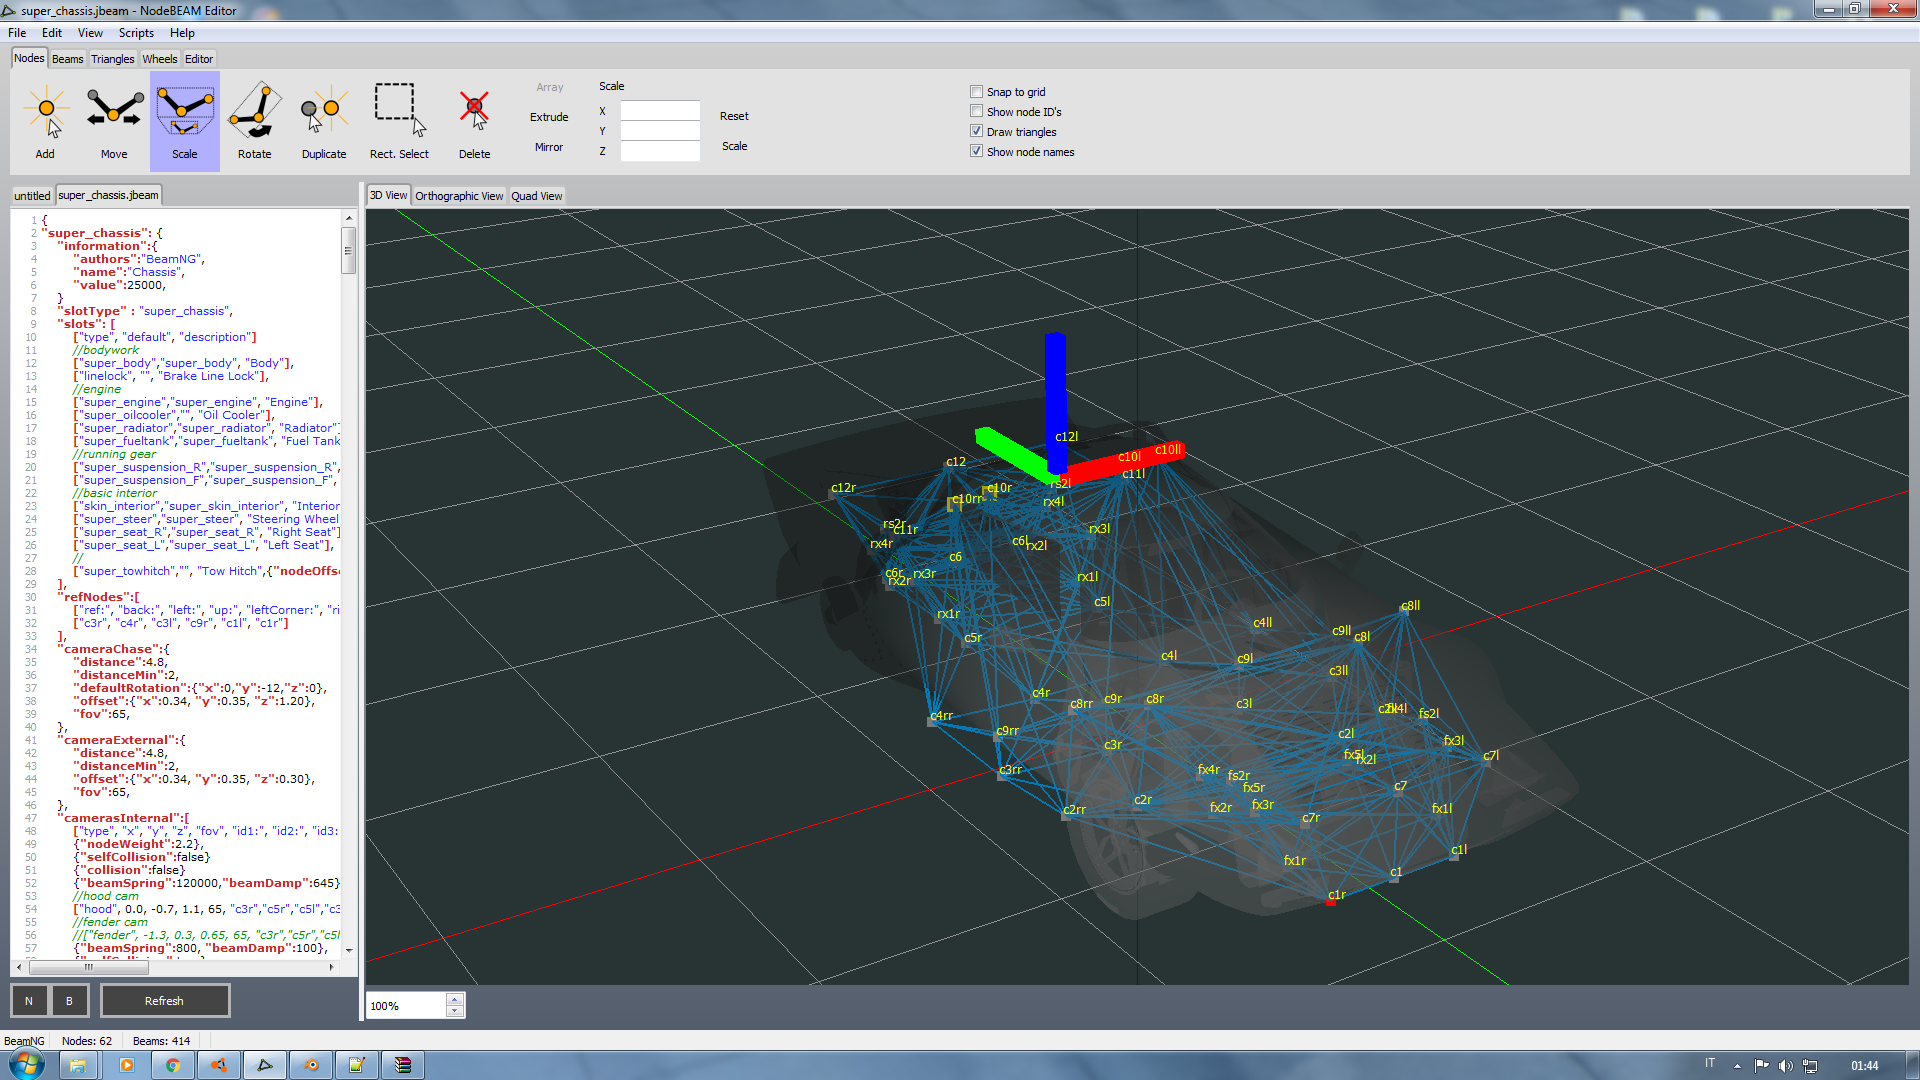The image size is (1920, 1080).
Task: Disable Show node names checkbox
Action: pyautogui.click(x=976, y=152)
